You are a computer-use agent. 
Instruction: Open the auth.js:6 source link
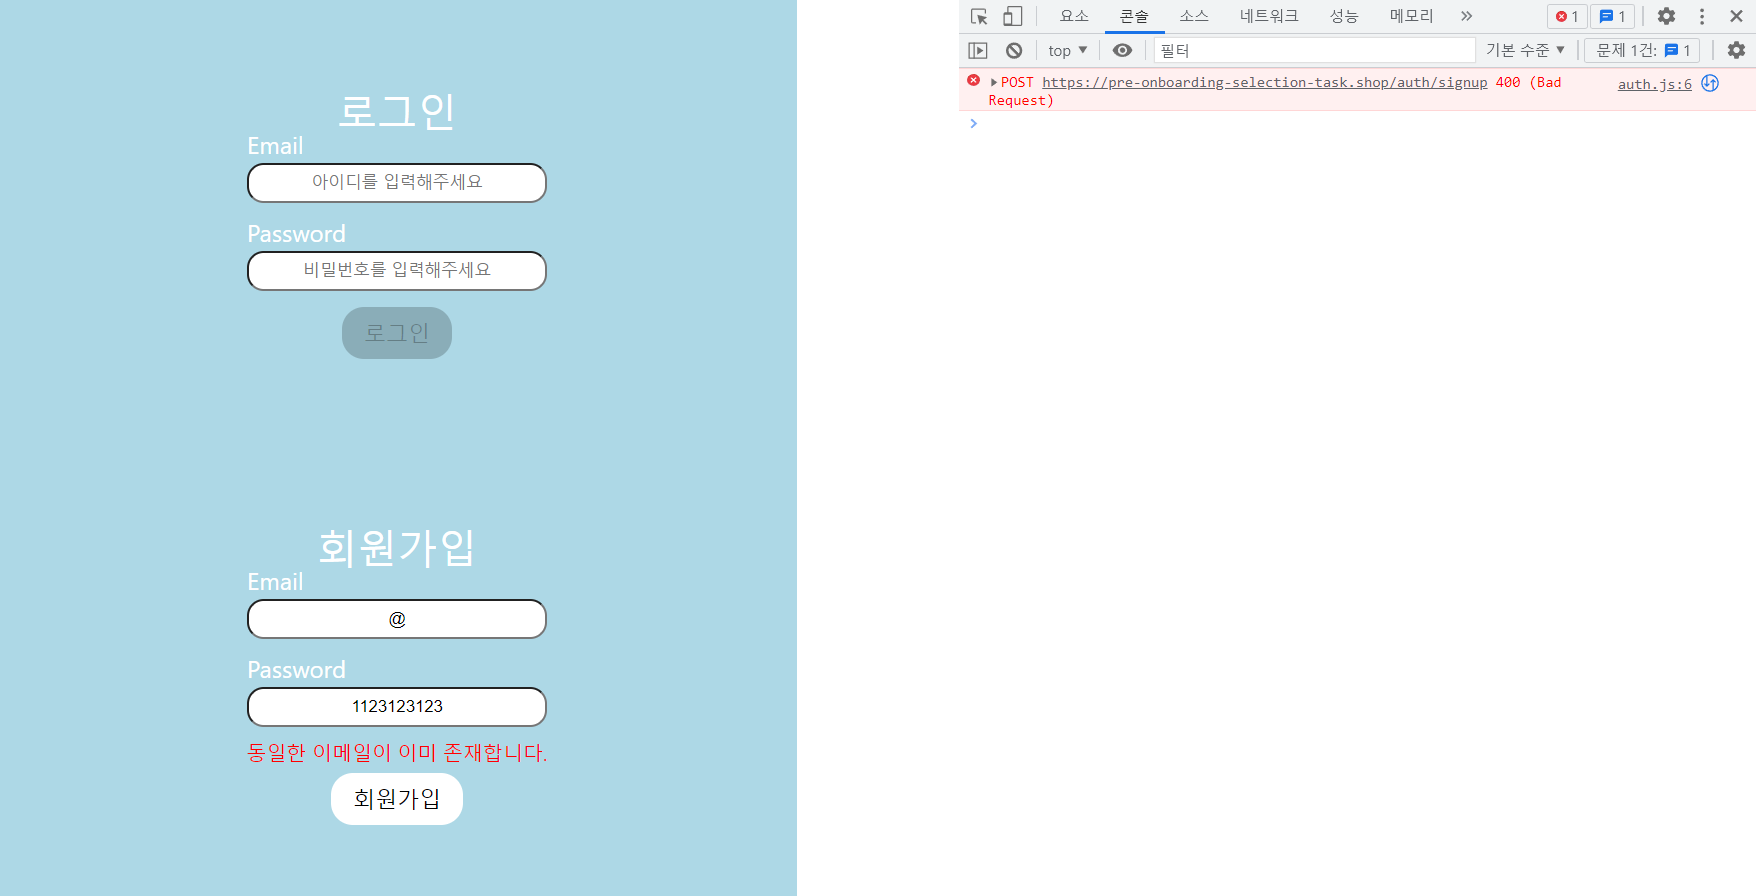click(x=1654, y=84)
